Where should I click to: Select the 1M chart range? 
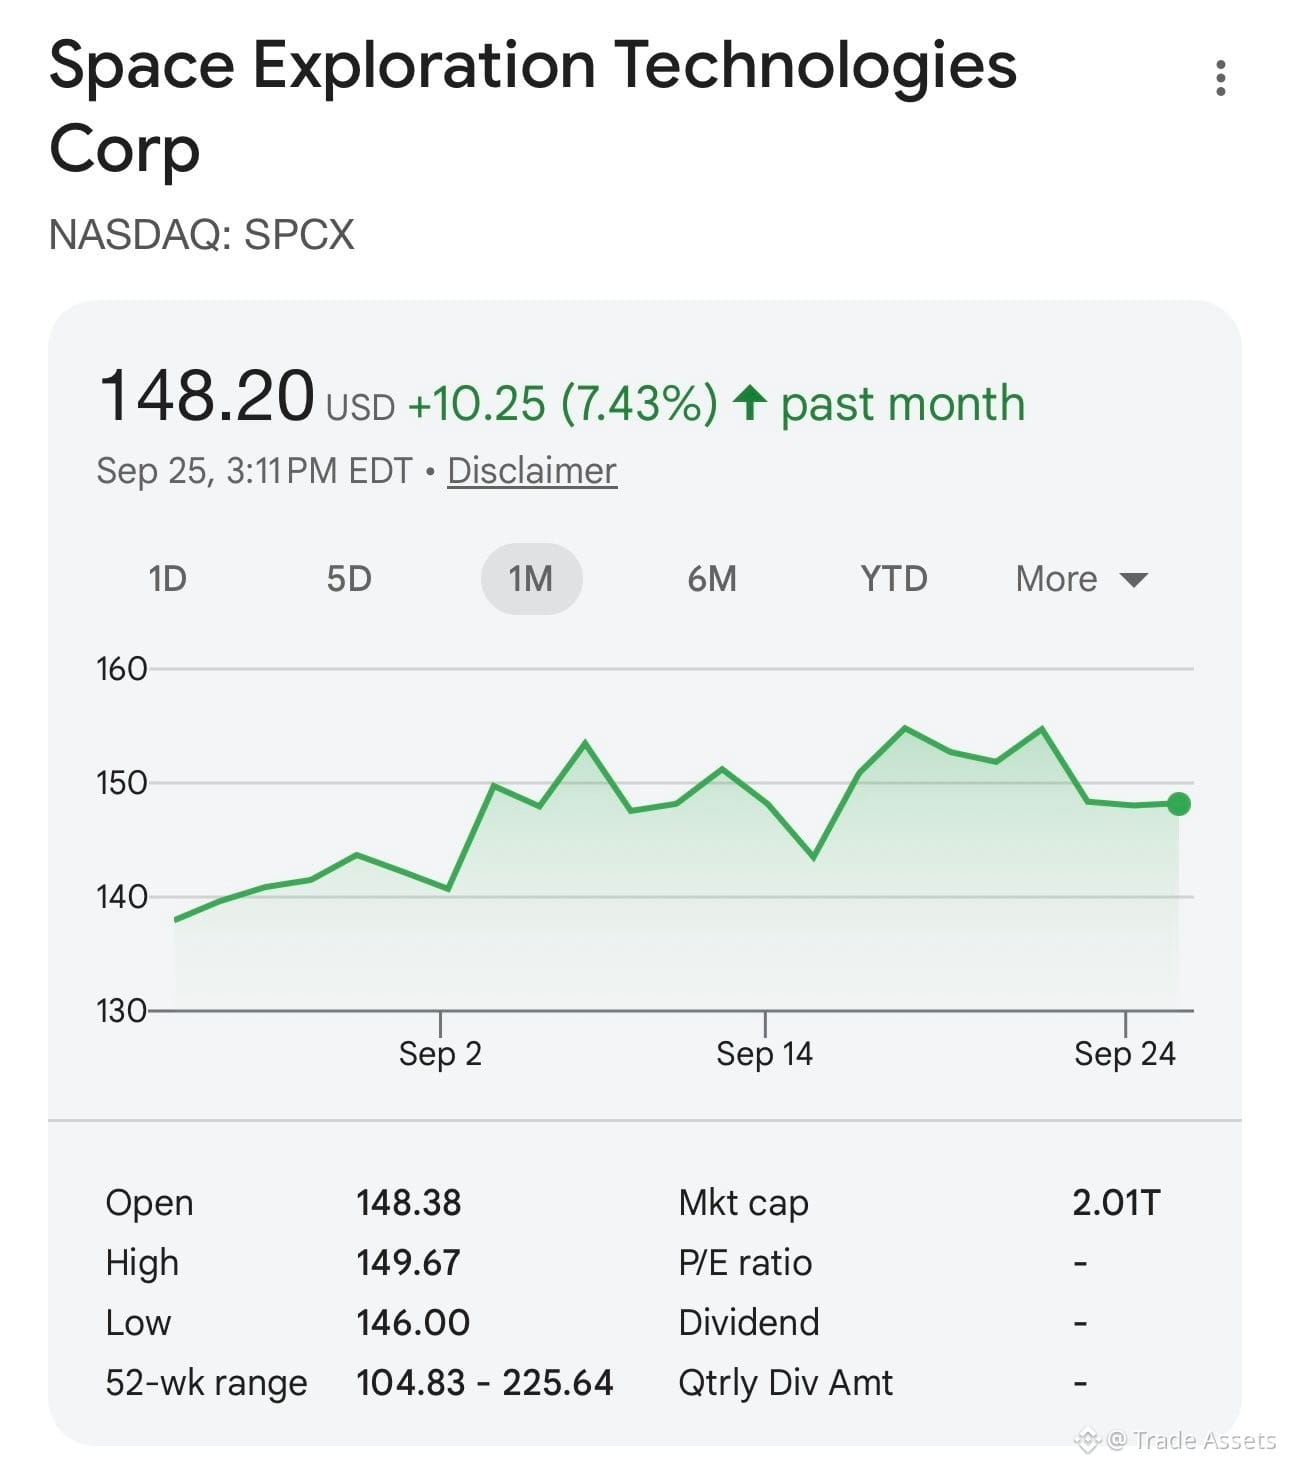[531, 579]
